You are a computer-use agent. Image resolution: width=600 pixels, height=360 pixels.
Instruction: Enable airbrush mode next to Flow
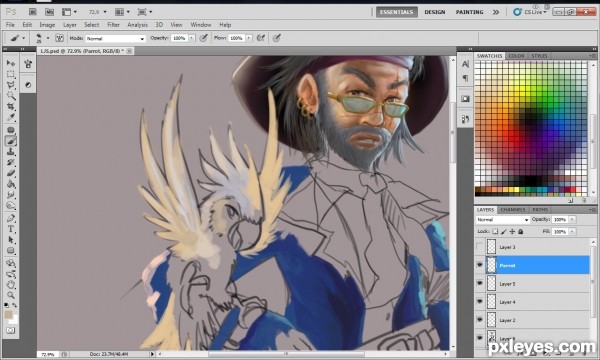tap(261, 38)
